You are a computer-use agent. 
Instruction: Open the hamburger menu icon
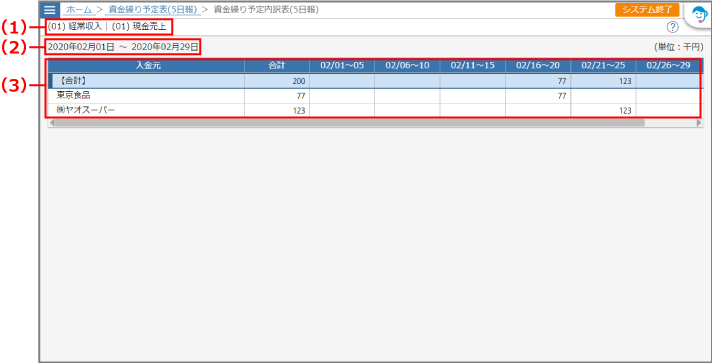point(49,10)
